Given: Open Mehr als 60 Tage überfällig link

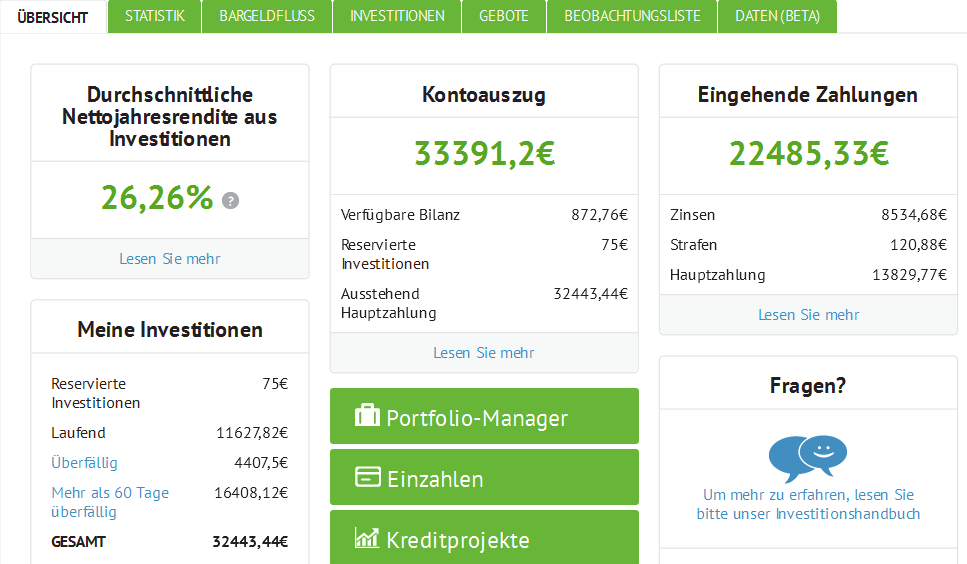Looking at the screenshot, I should 110,502.
